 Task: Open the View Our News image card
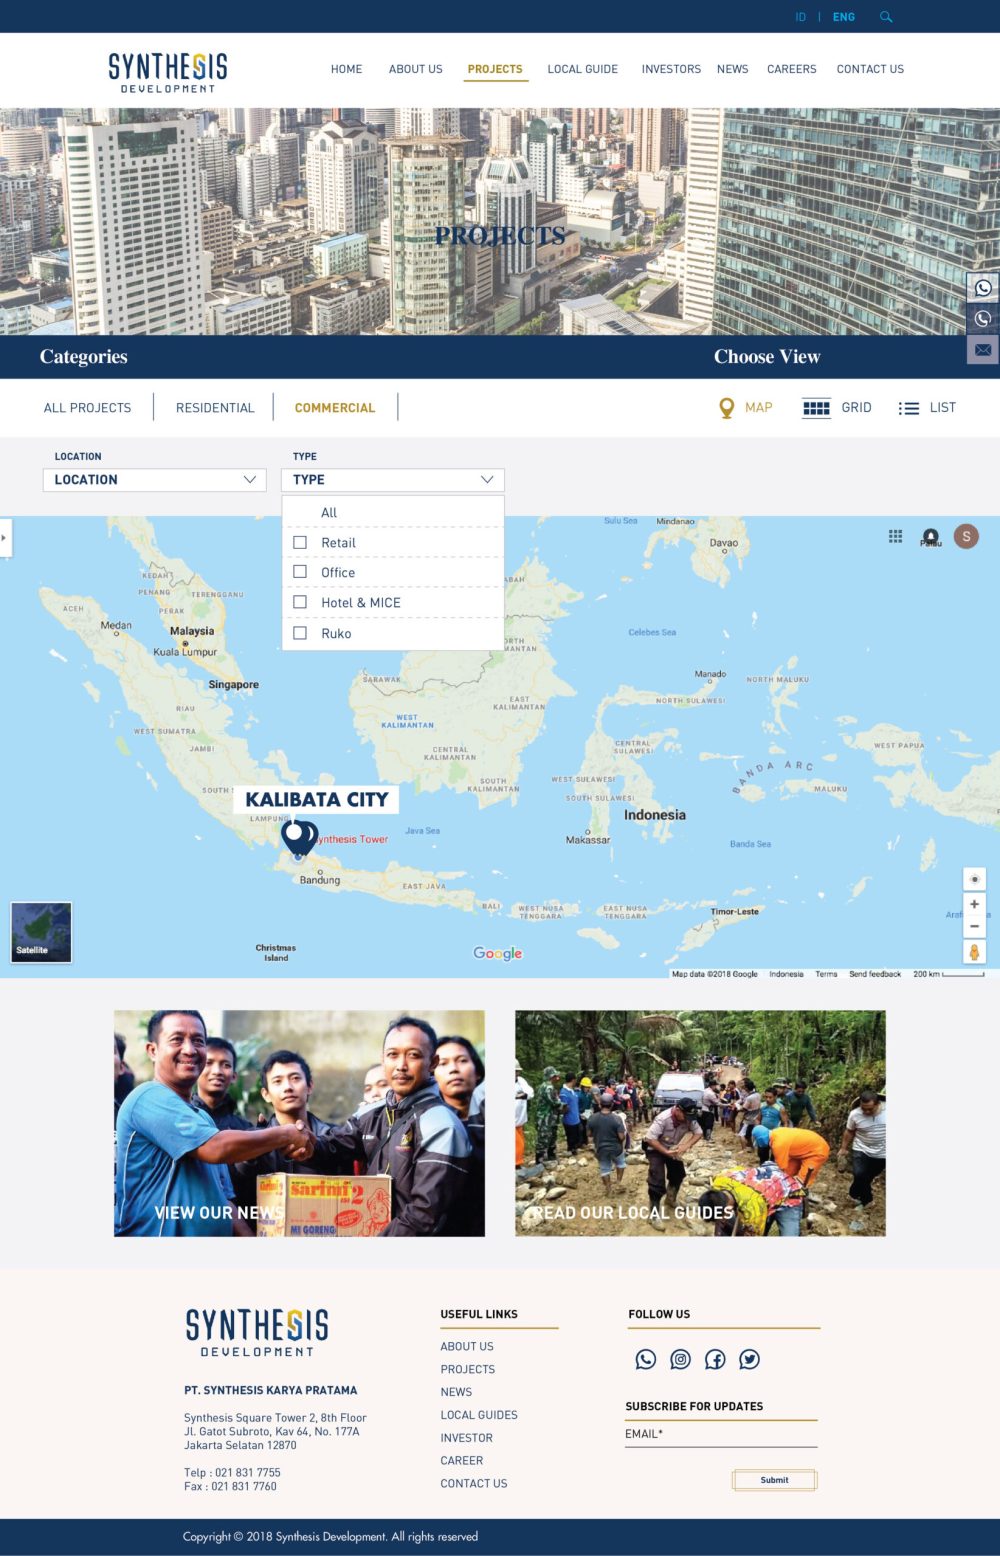[x=299, y=1123]
